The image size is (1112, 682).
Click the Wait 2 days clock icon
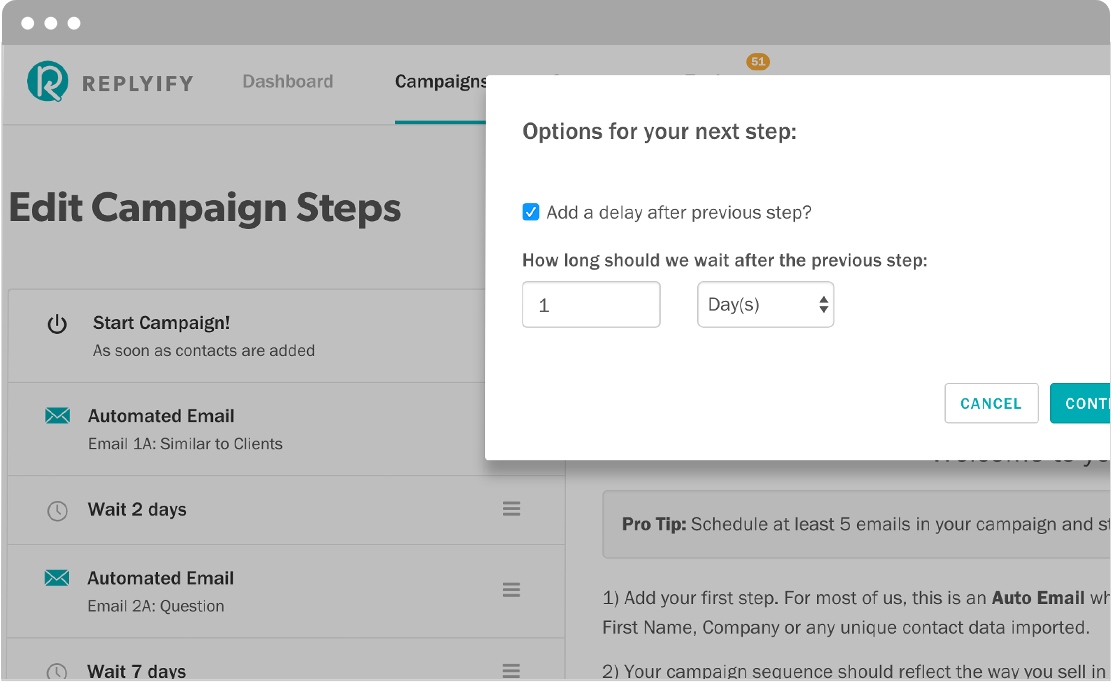coord(57,510)
